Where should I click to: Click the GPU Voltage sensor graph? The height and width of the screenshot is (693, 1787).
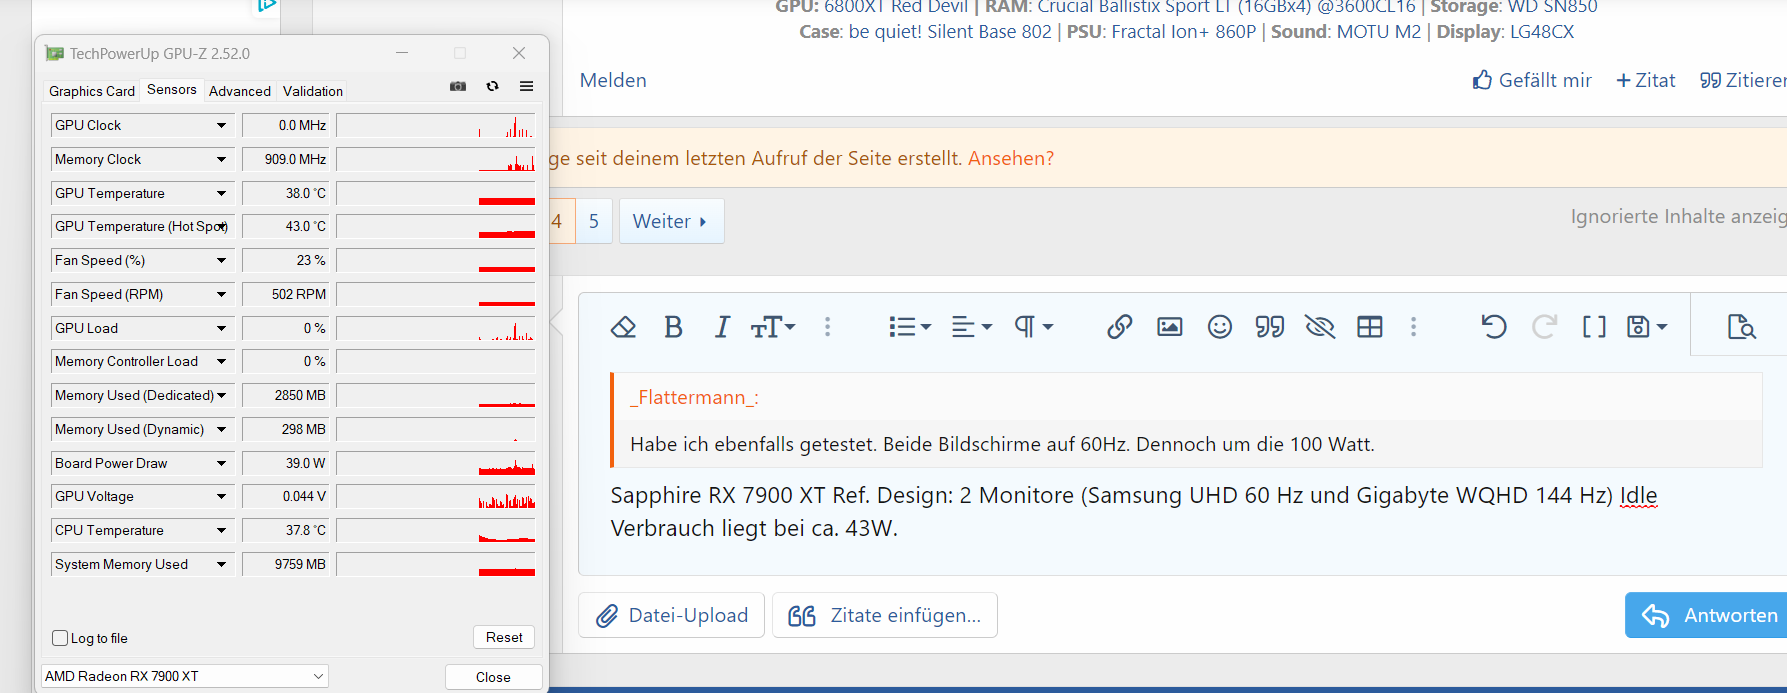pos(436,496)
